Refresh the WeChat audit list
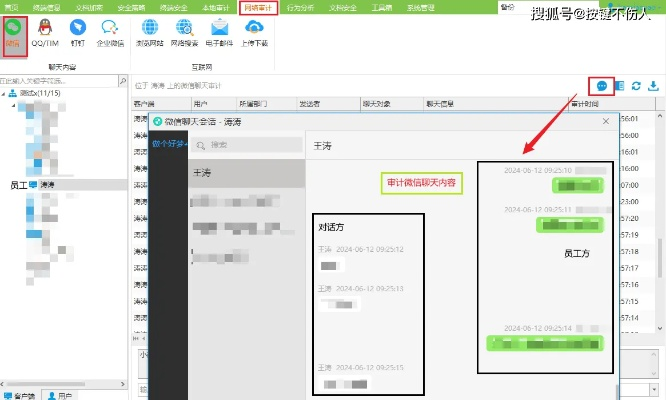Image resolution: width=666 pixels, height=400 pixels. click(636, 86)
